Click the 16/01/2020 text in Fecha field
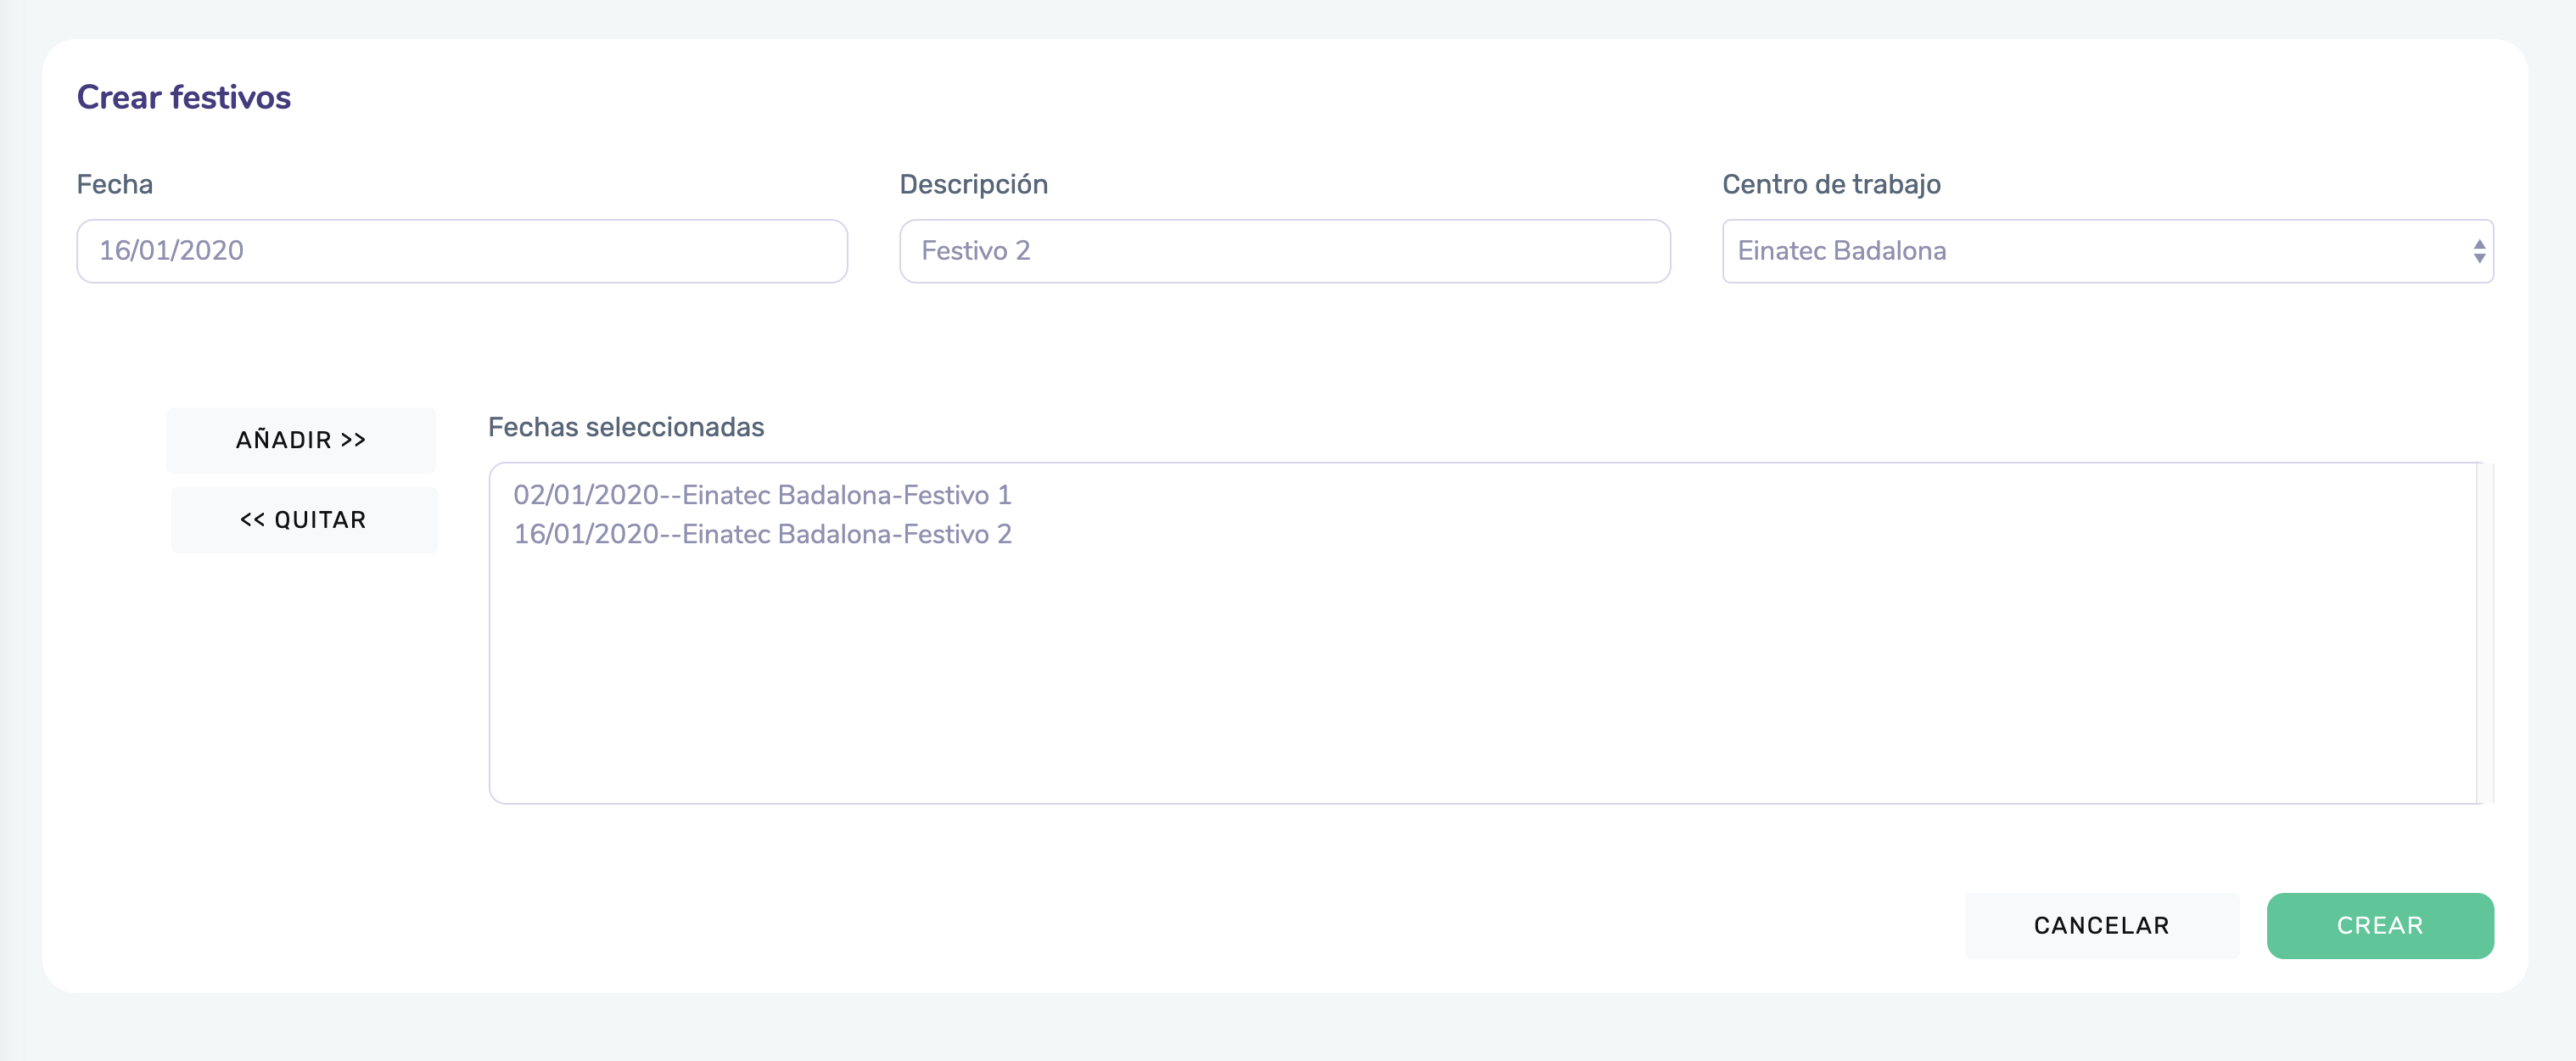Image resolution: width=2576 pixels, height=1061 pixels. pos(171,251)
